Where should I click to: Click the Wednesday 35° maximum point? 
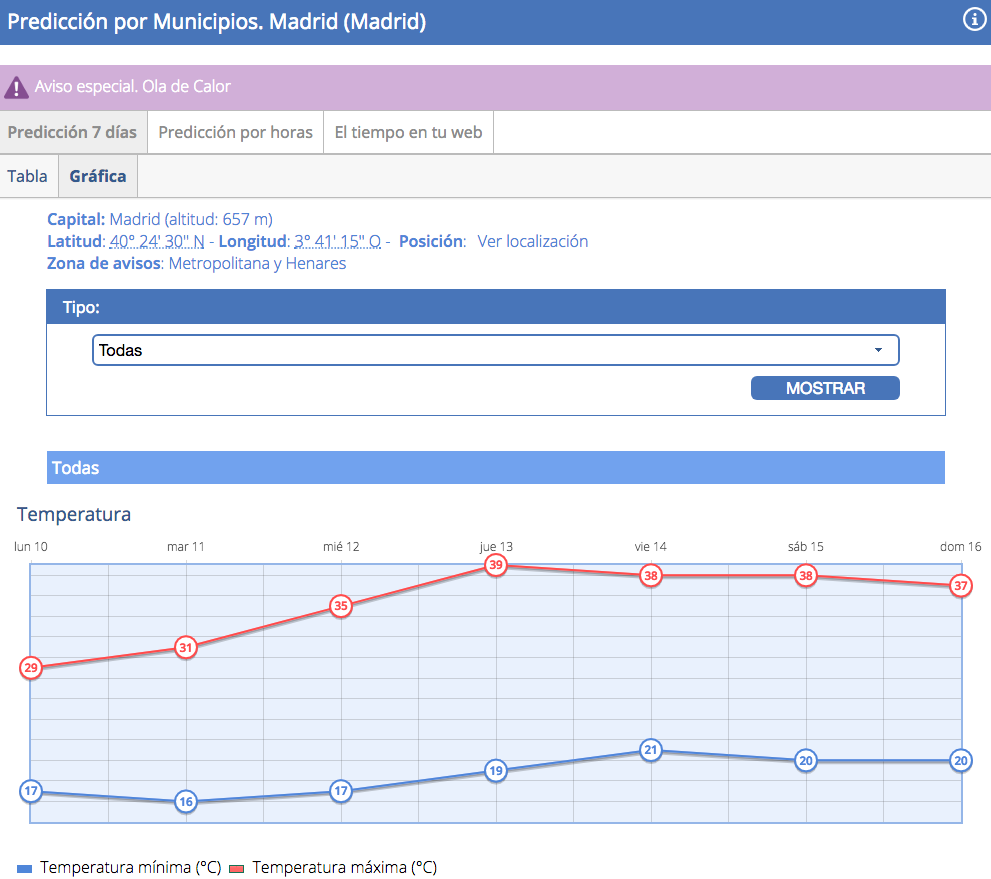pyautogui.click(x=341, y=606)
